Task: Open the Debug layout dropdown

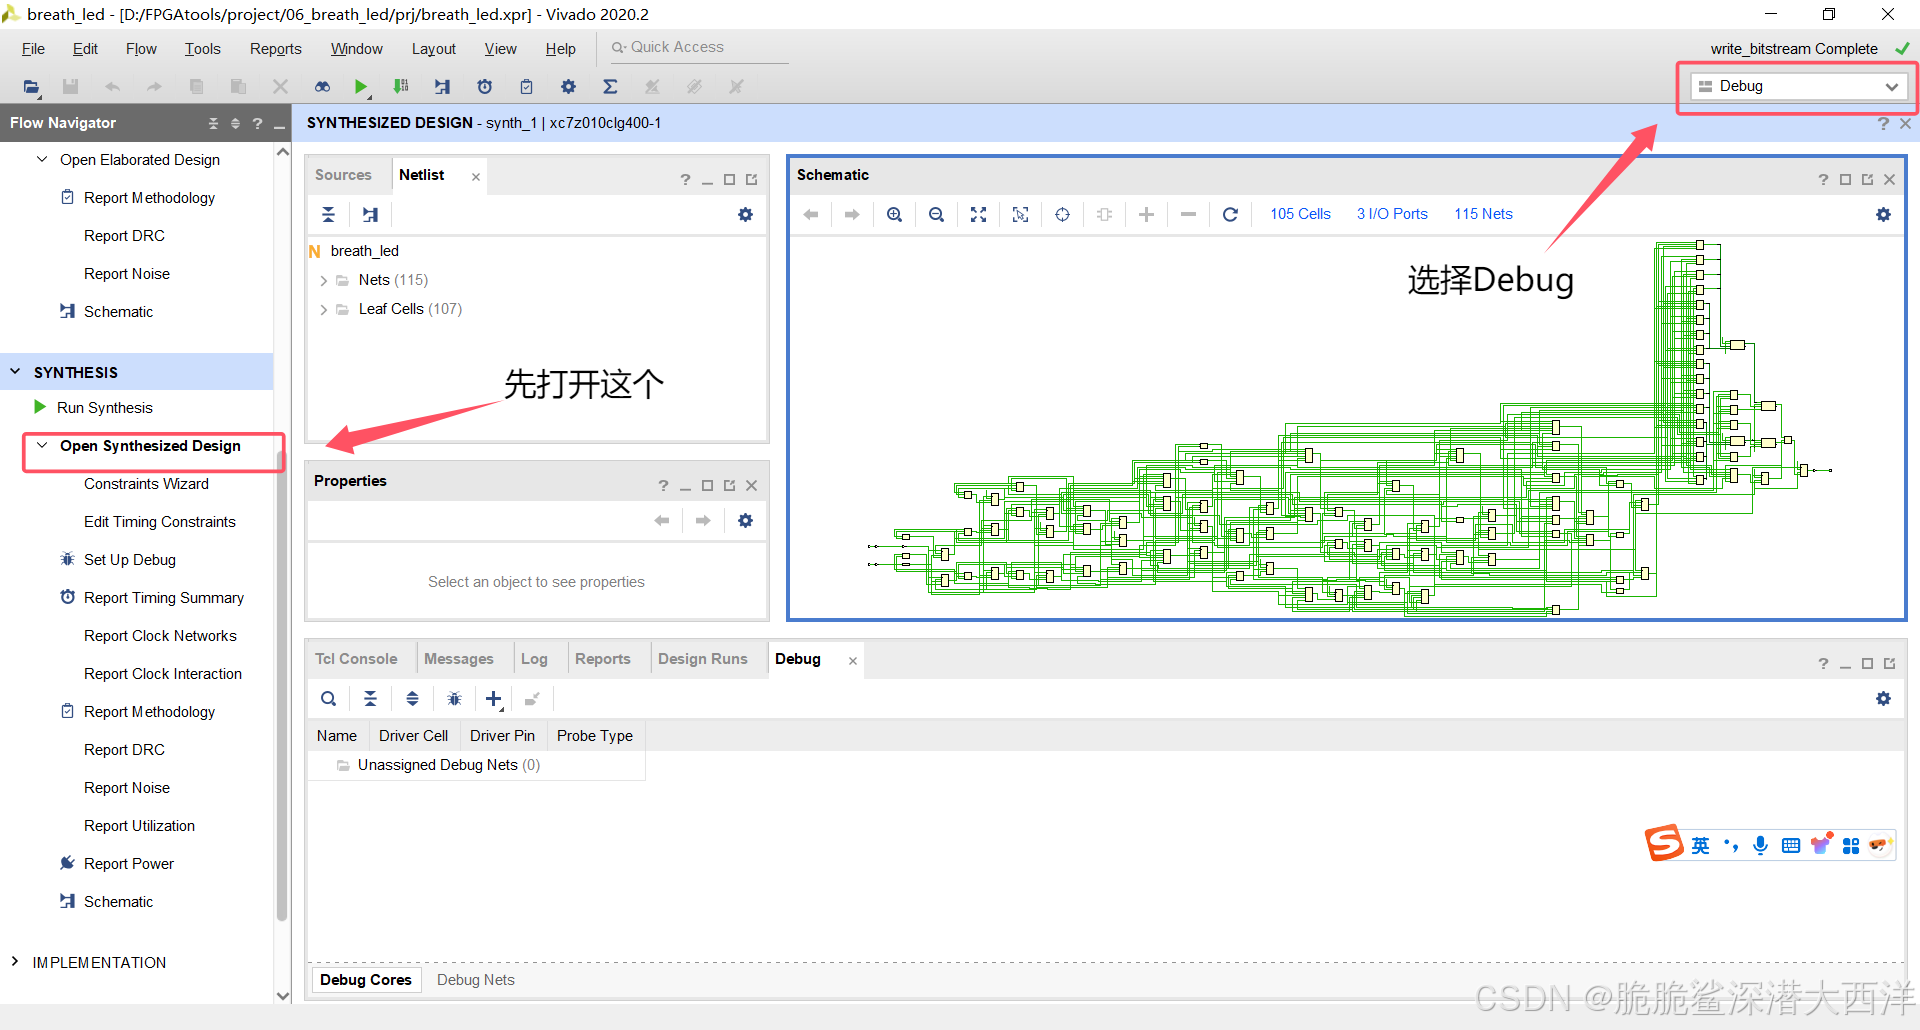Action: point(1799,86)
